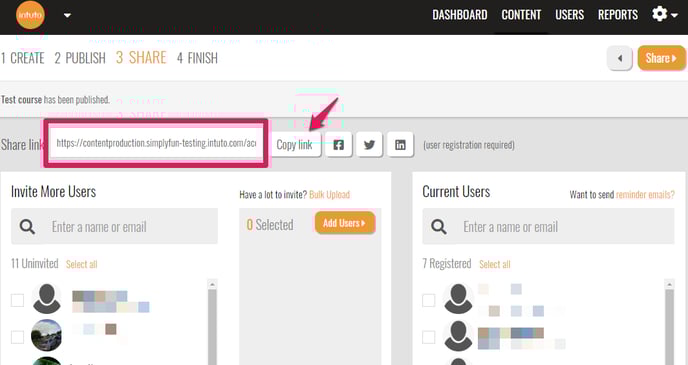688x365 pixels.
Task: Select all 7 registered users
Action: pyautogui.click(x=494, y=264)
